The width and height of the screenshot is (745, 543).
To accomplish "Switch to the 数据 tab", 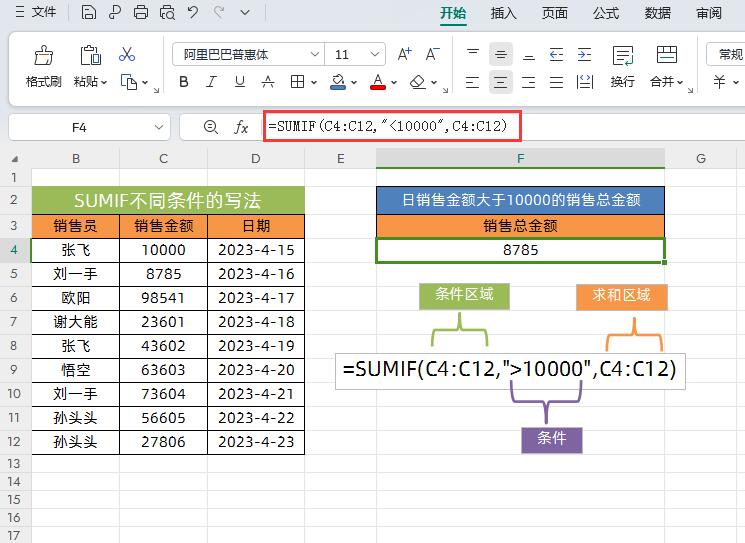I will tap(658, 13).
